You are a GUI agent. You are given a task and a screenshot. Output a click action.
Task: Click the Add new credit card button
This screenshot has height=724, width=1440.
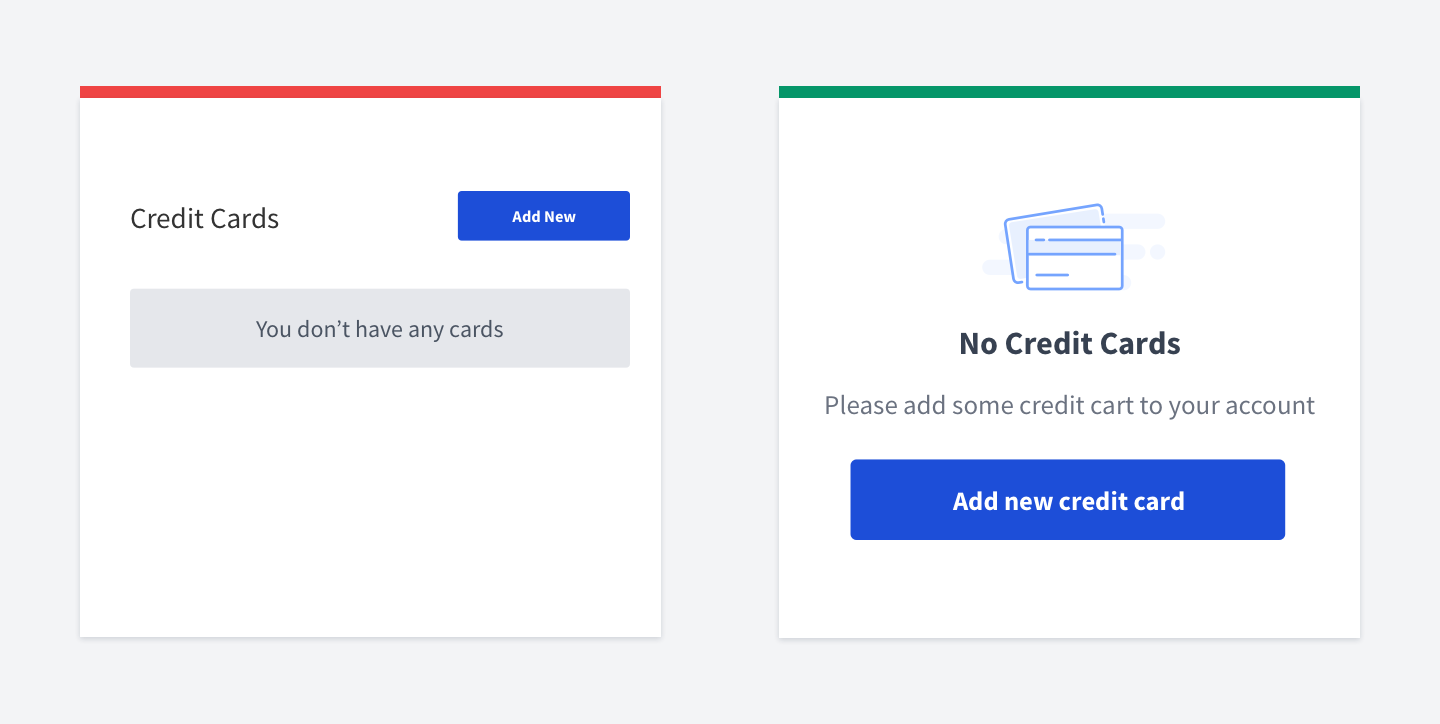(1068, 500)
